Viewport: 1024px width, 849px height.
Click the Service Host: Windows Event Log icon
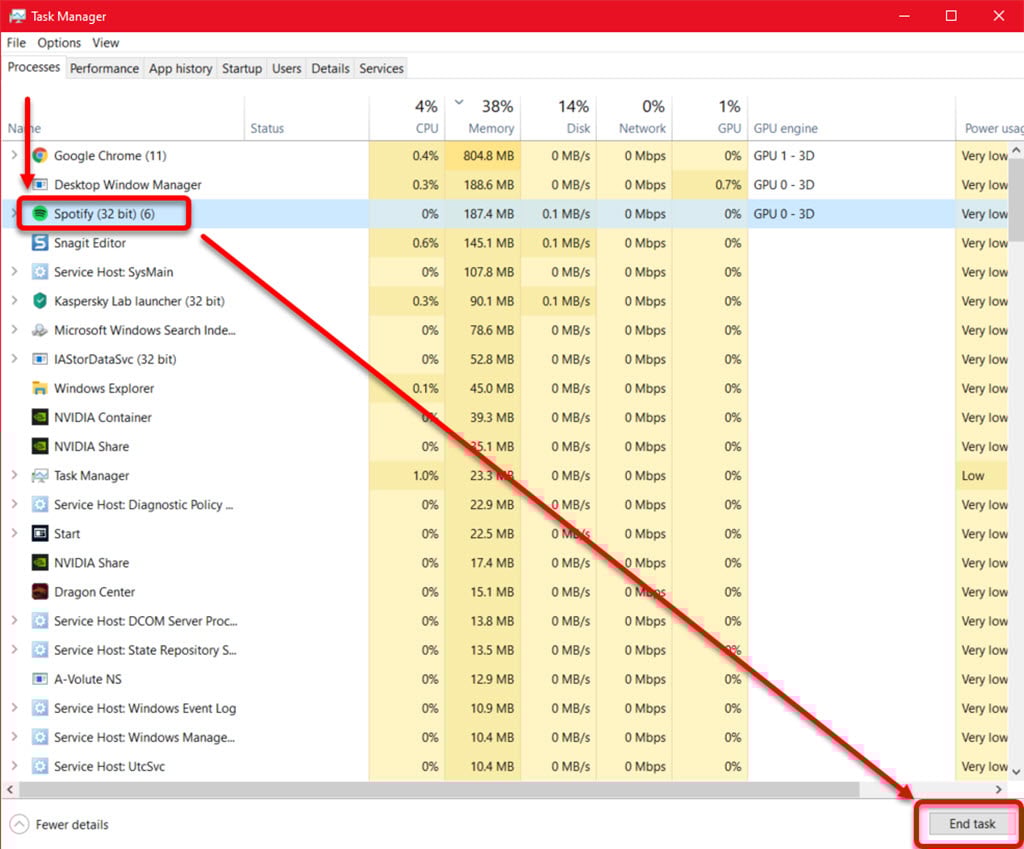click(x=40, y=708)
